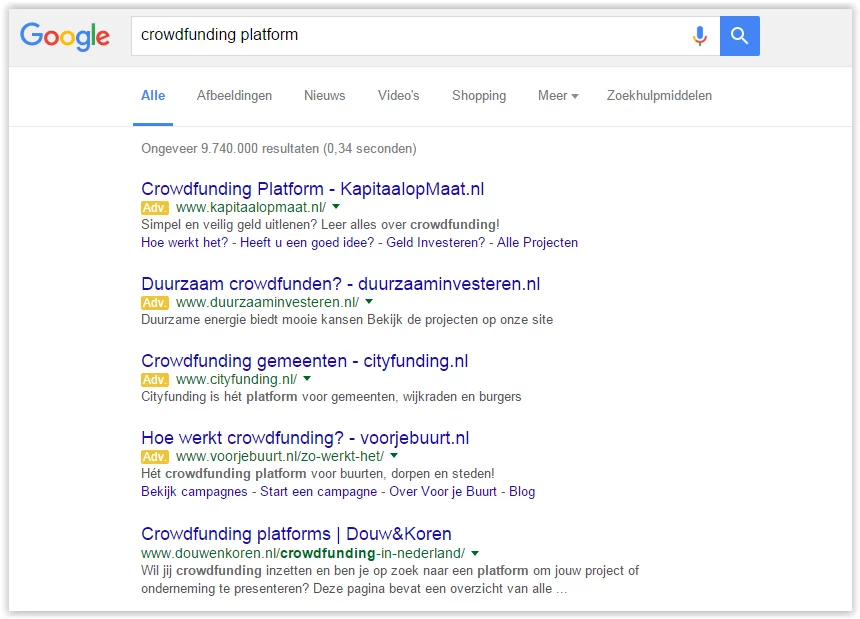Open Crowdfunding platforms Douw&Koren result
This screenshot has width=860, height=619.
pyautogui.click(x=296, y=533)
